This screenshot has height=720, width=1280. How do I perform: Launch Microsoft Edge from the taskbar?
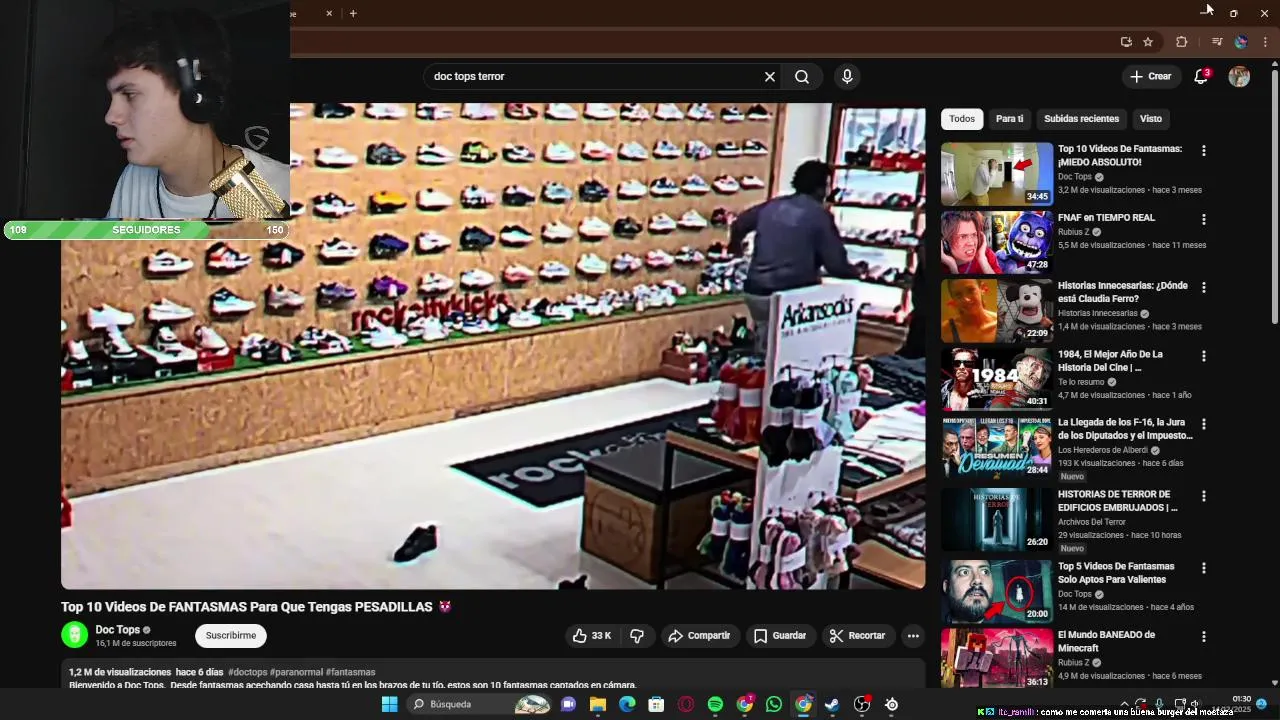click(x=627, y=704)
